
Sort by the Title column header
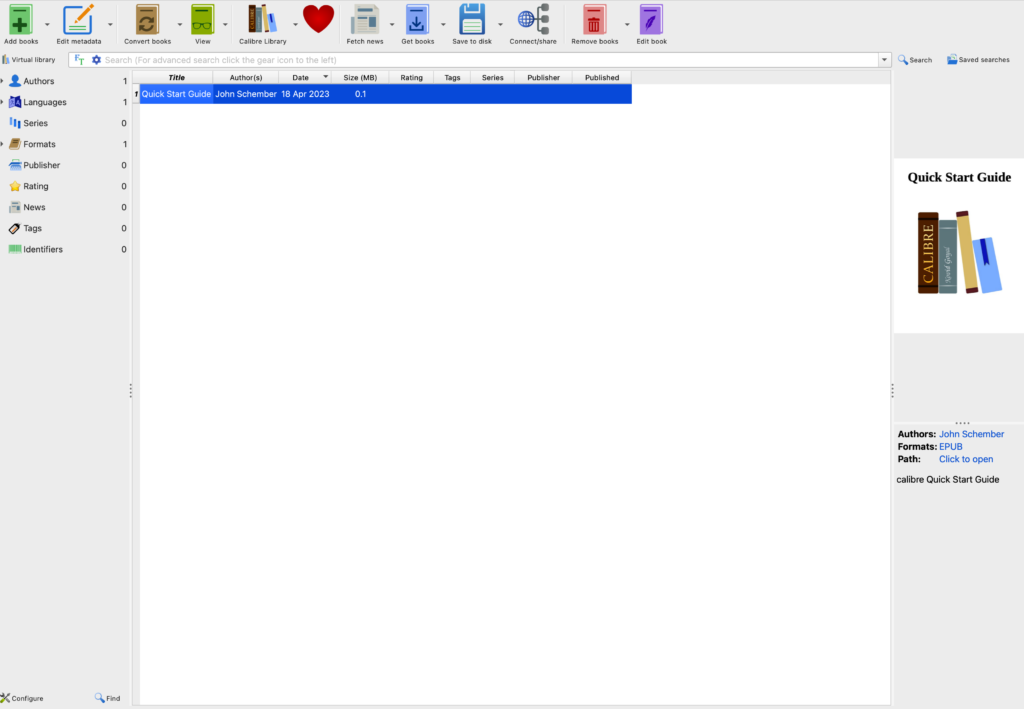click(176, 77)
